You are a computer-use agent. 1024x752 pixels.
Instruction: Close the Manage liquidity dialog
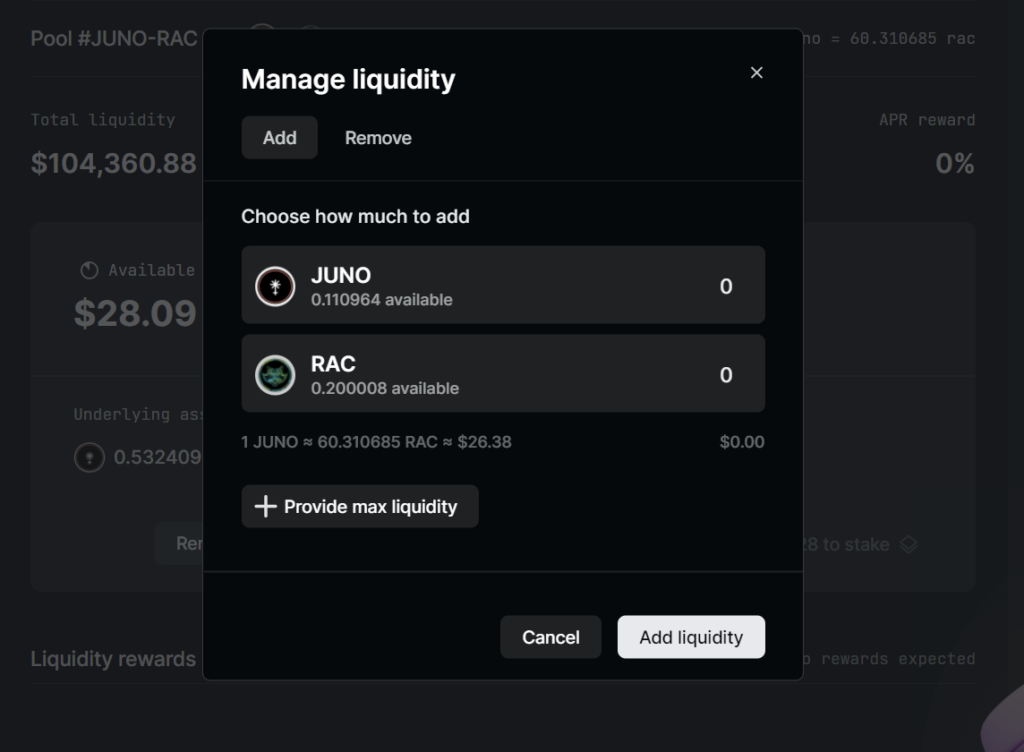[x=756, y=72]
